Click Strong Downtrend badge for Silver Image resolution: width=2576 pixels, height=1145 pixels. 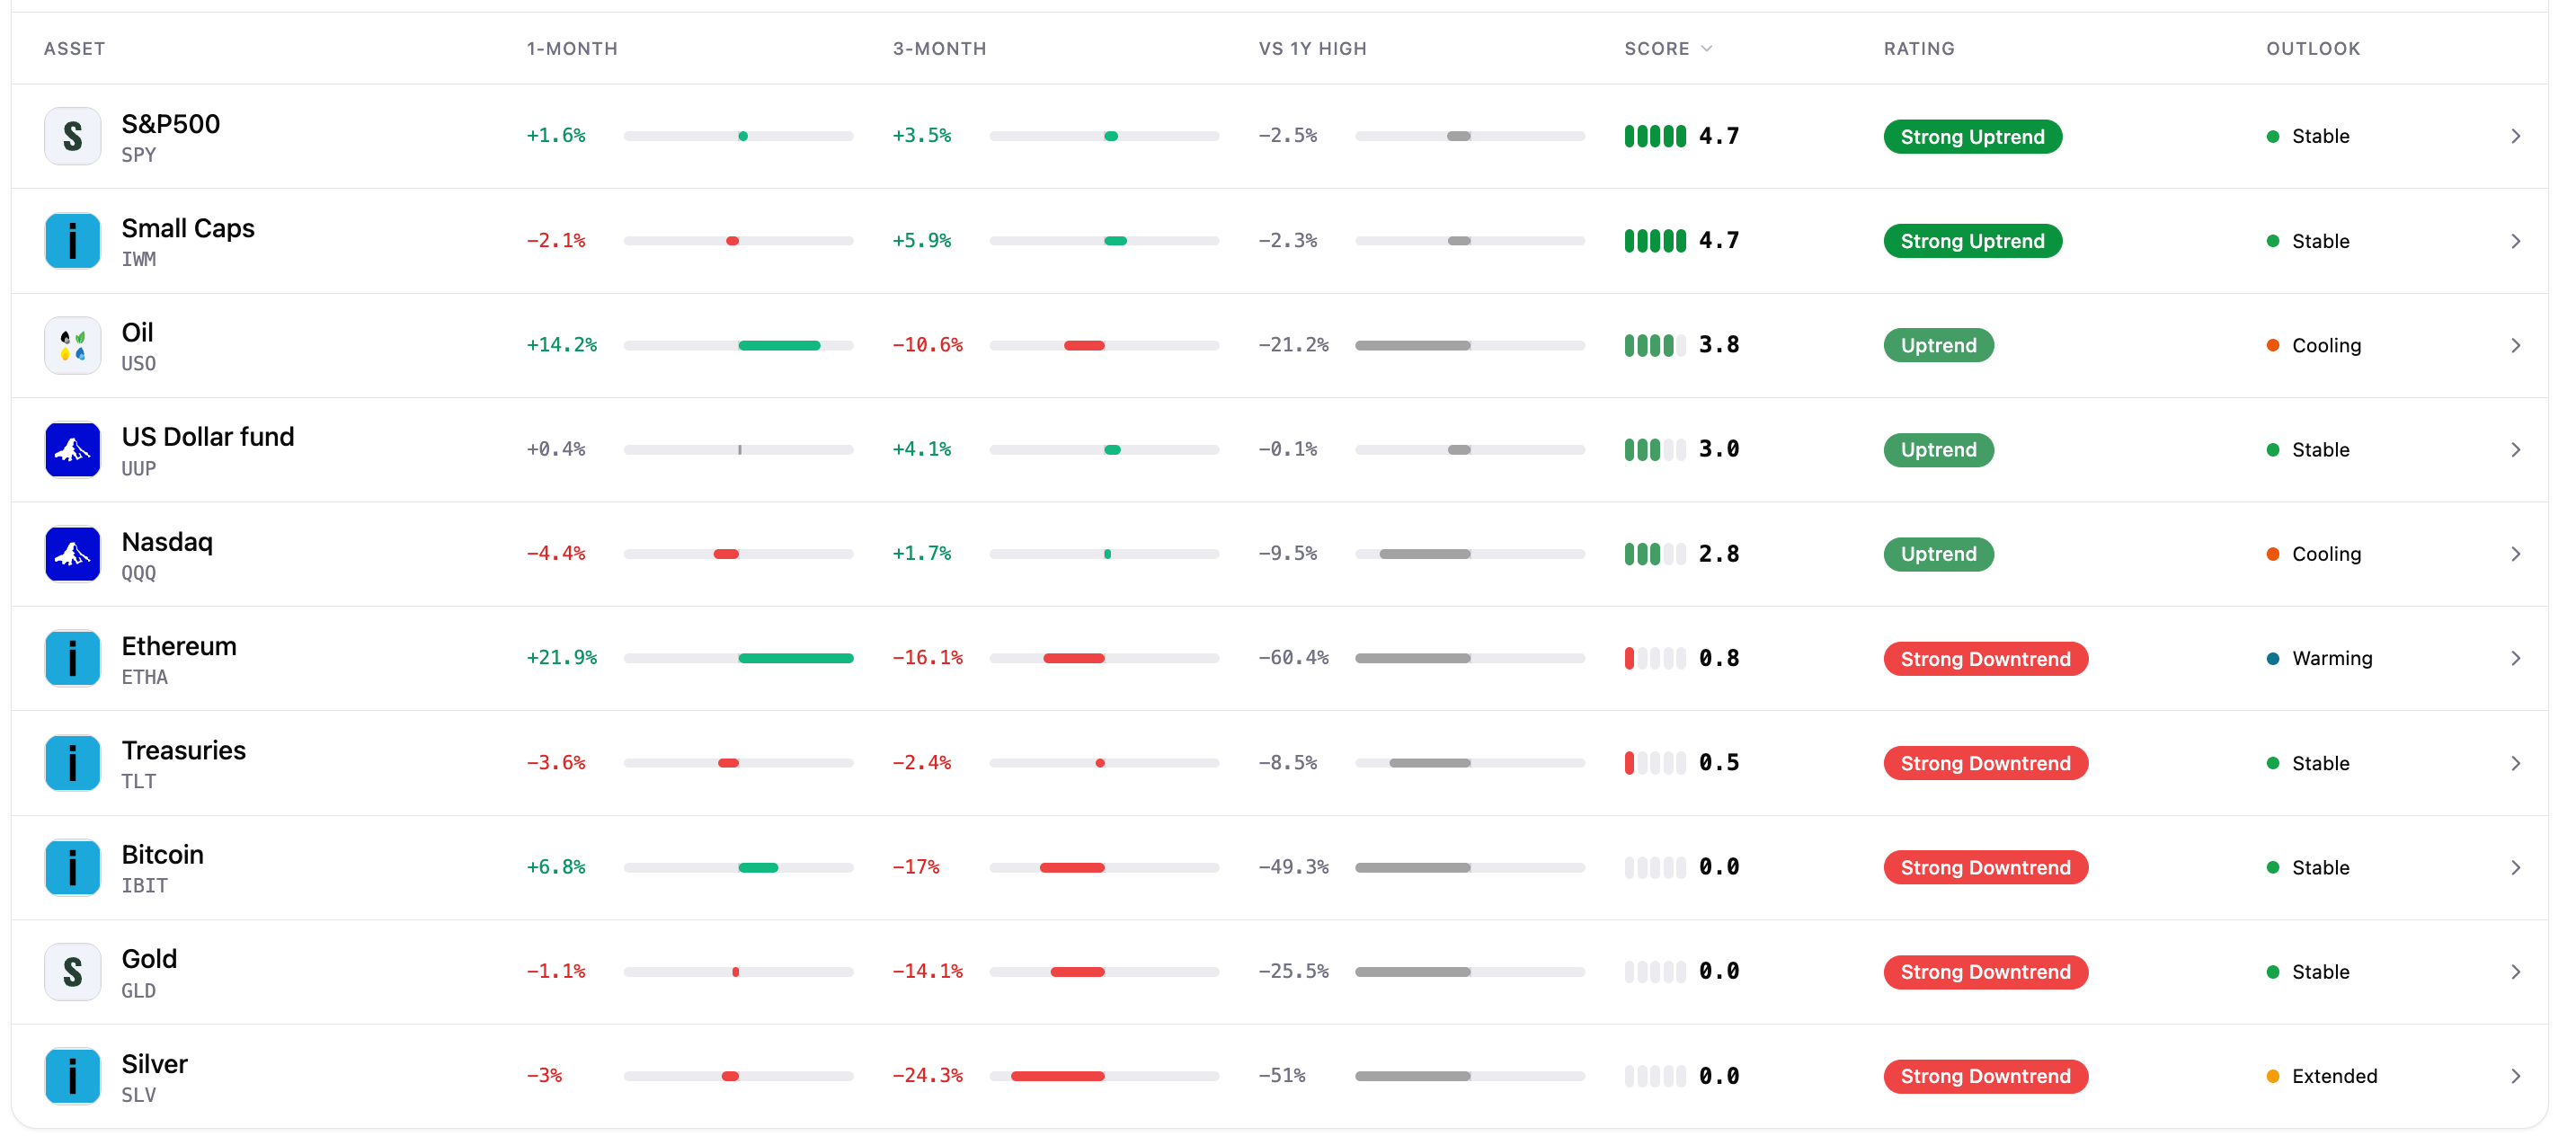(1985, 1076)
